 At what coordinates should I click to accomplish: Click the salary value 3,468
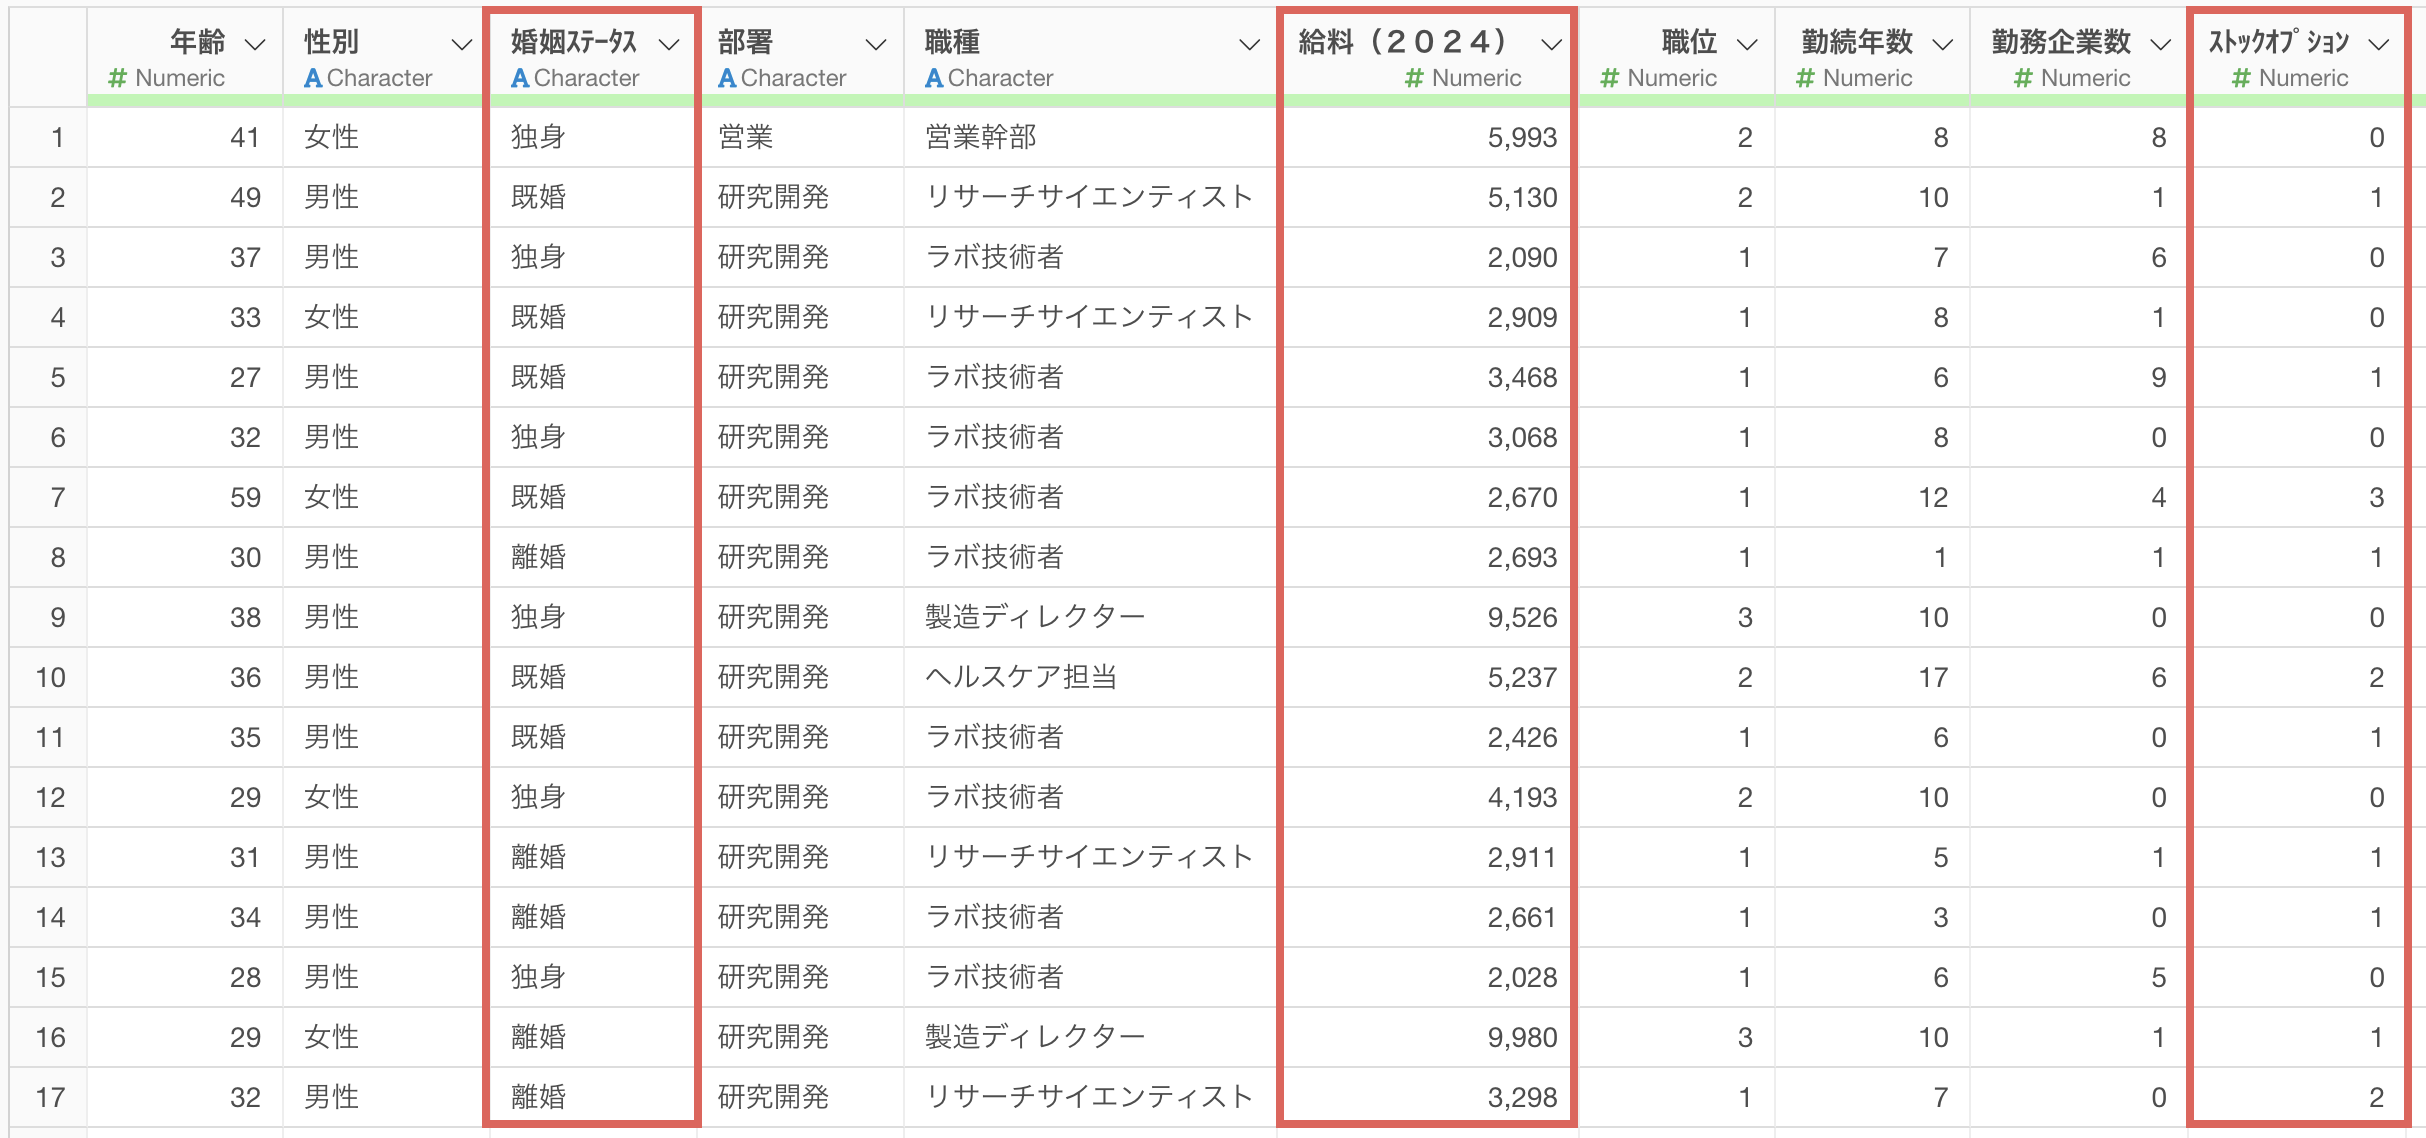1521,378
